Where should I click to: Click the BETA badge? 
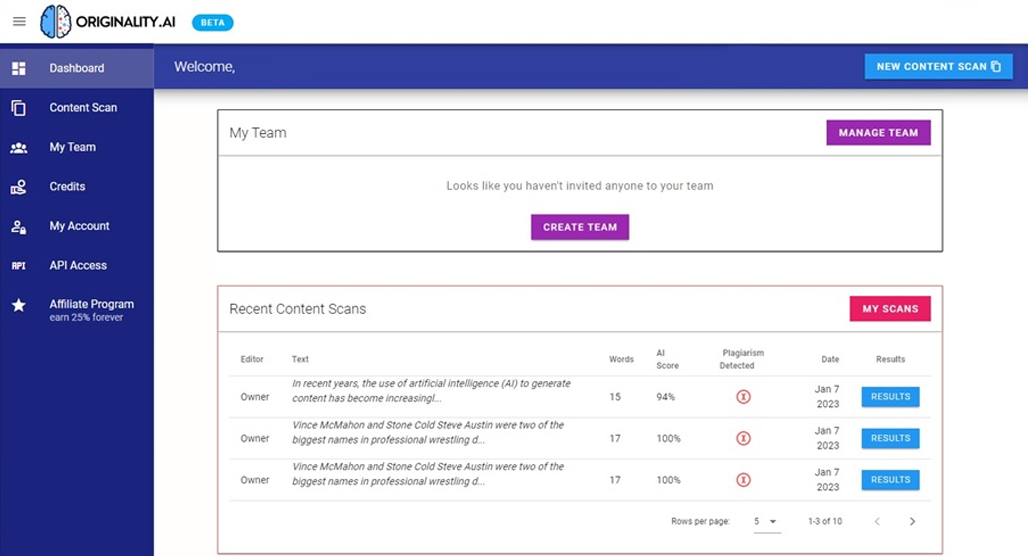212,22
